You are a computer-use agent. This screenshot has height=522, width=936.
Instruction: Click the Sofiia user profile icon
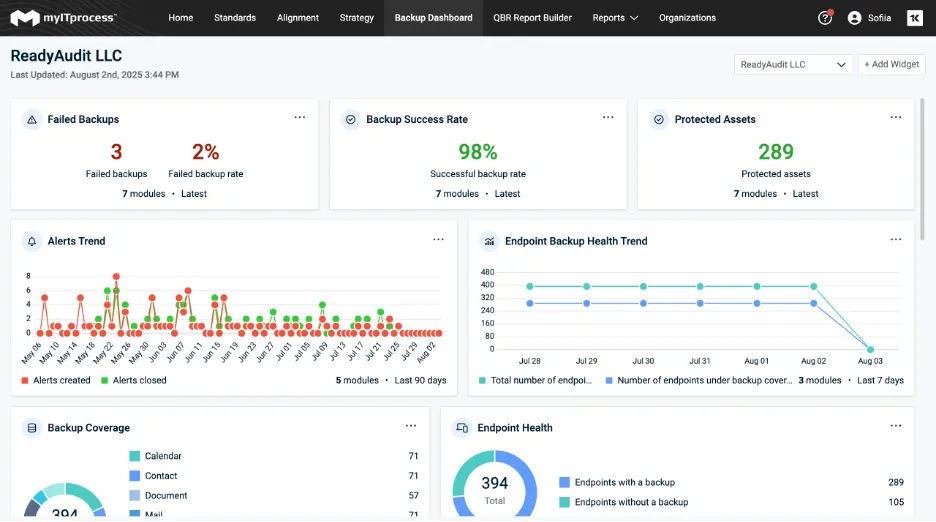(x=854, y=18)
